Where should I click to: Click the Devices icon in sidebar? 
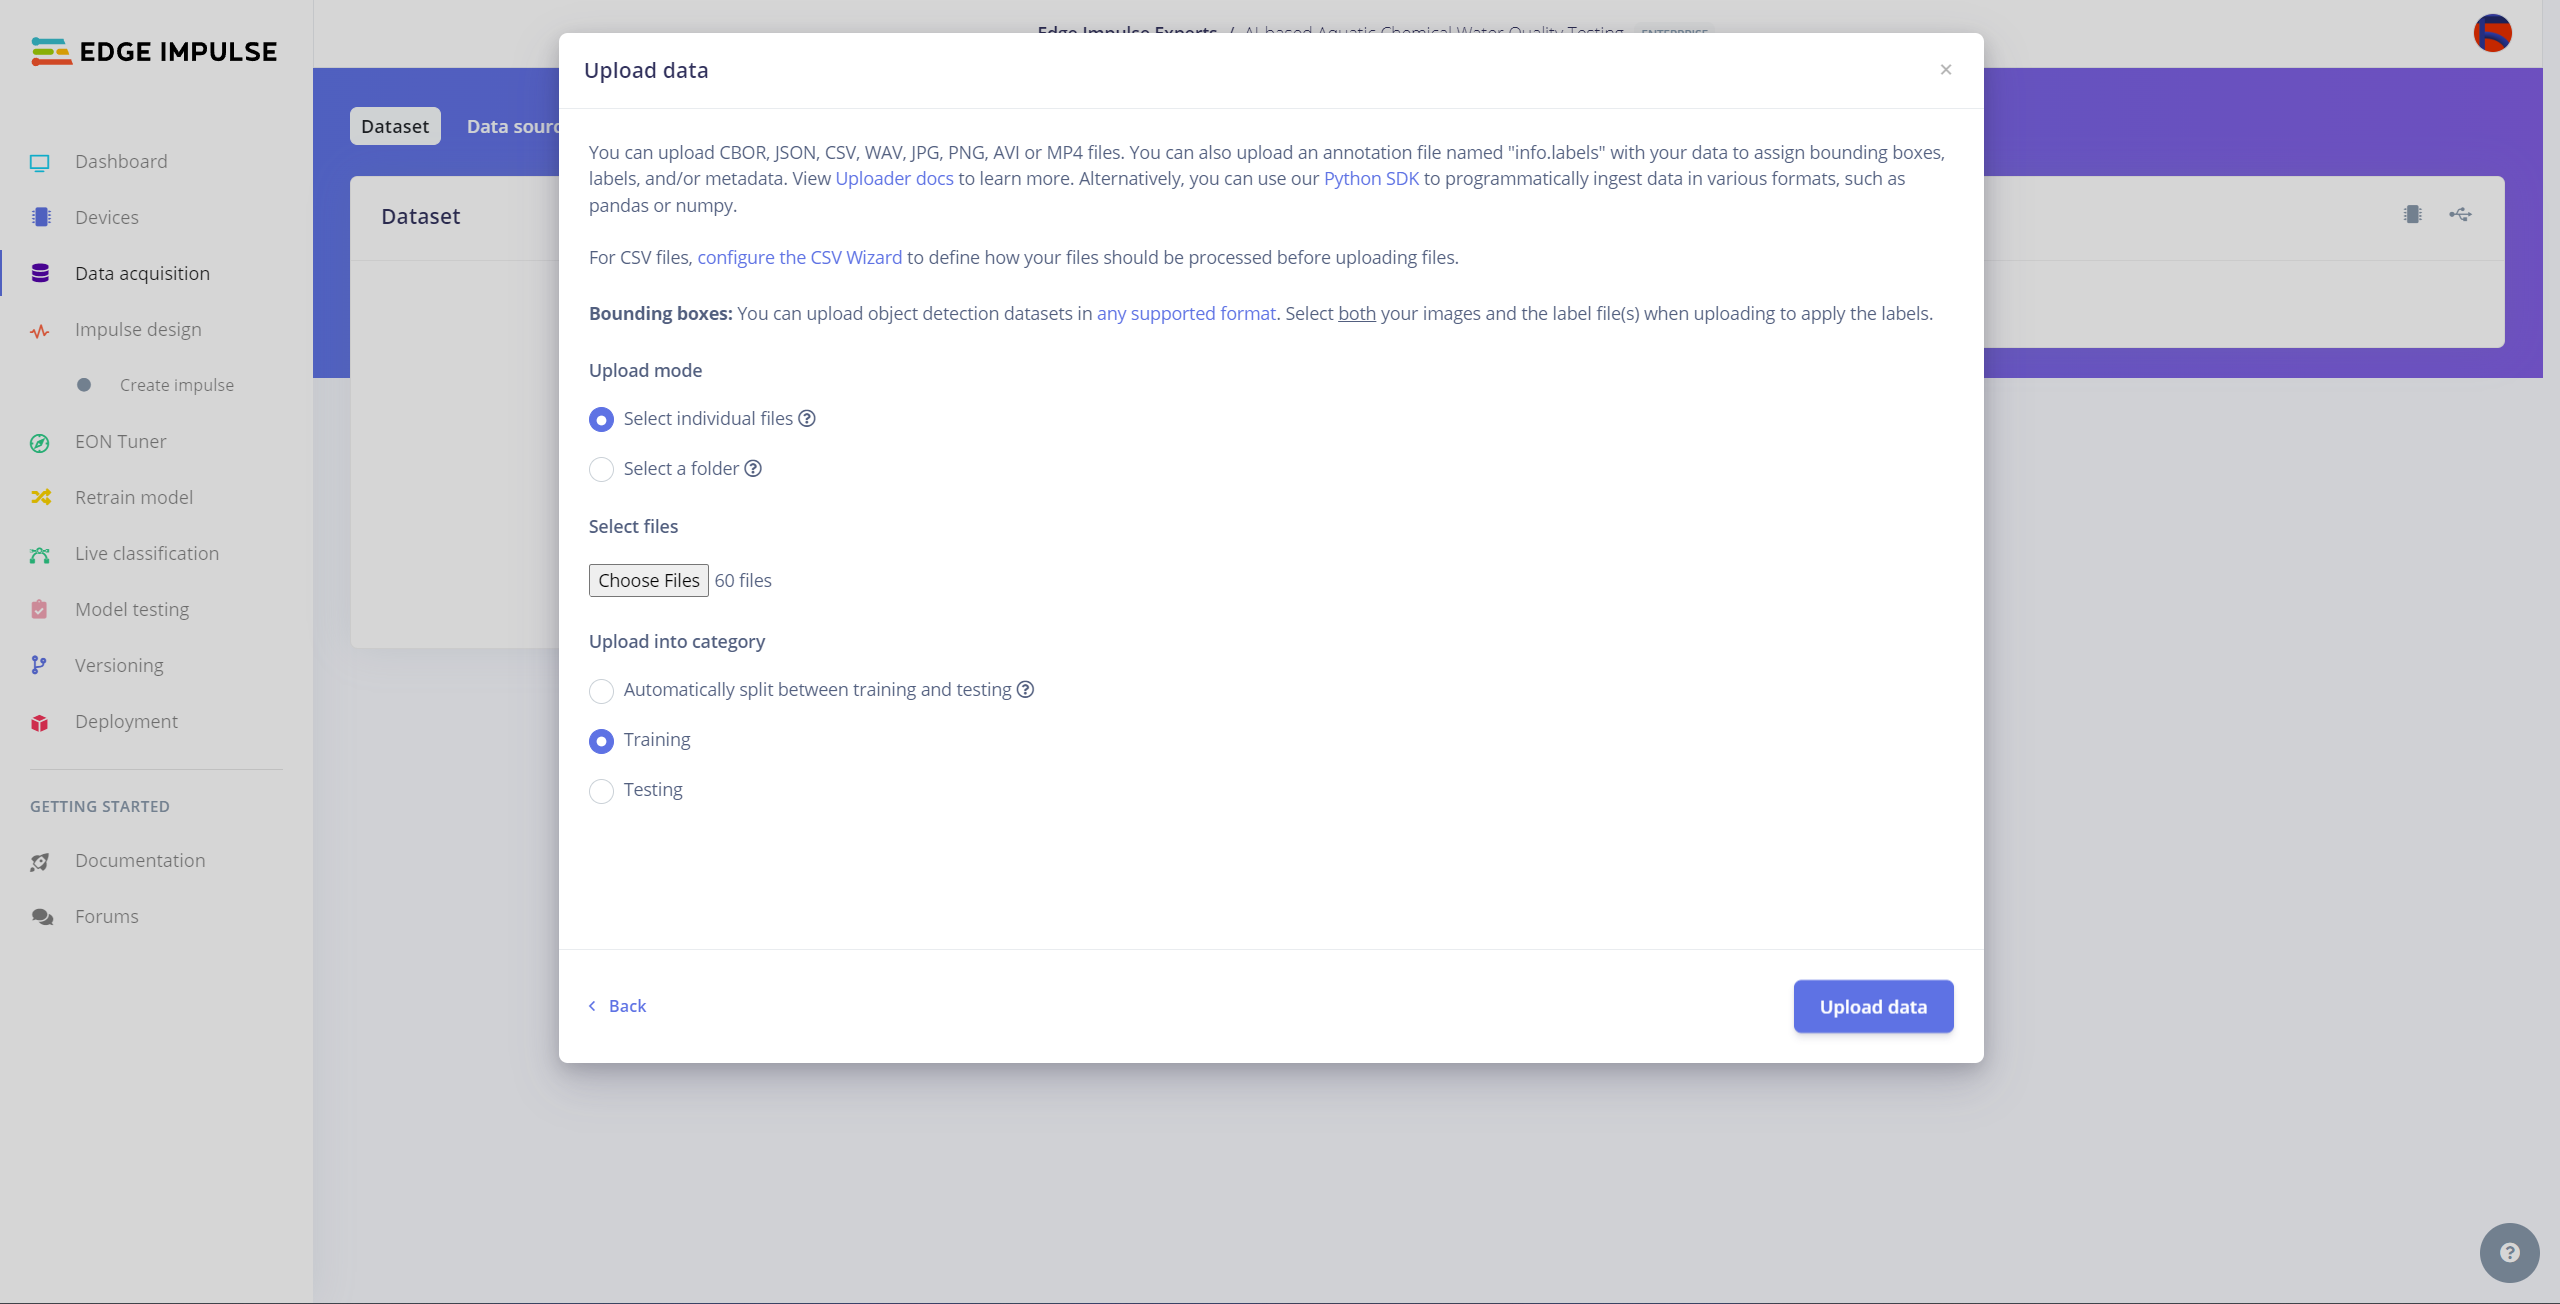(40, 216)
